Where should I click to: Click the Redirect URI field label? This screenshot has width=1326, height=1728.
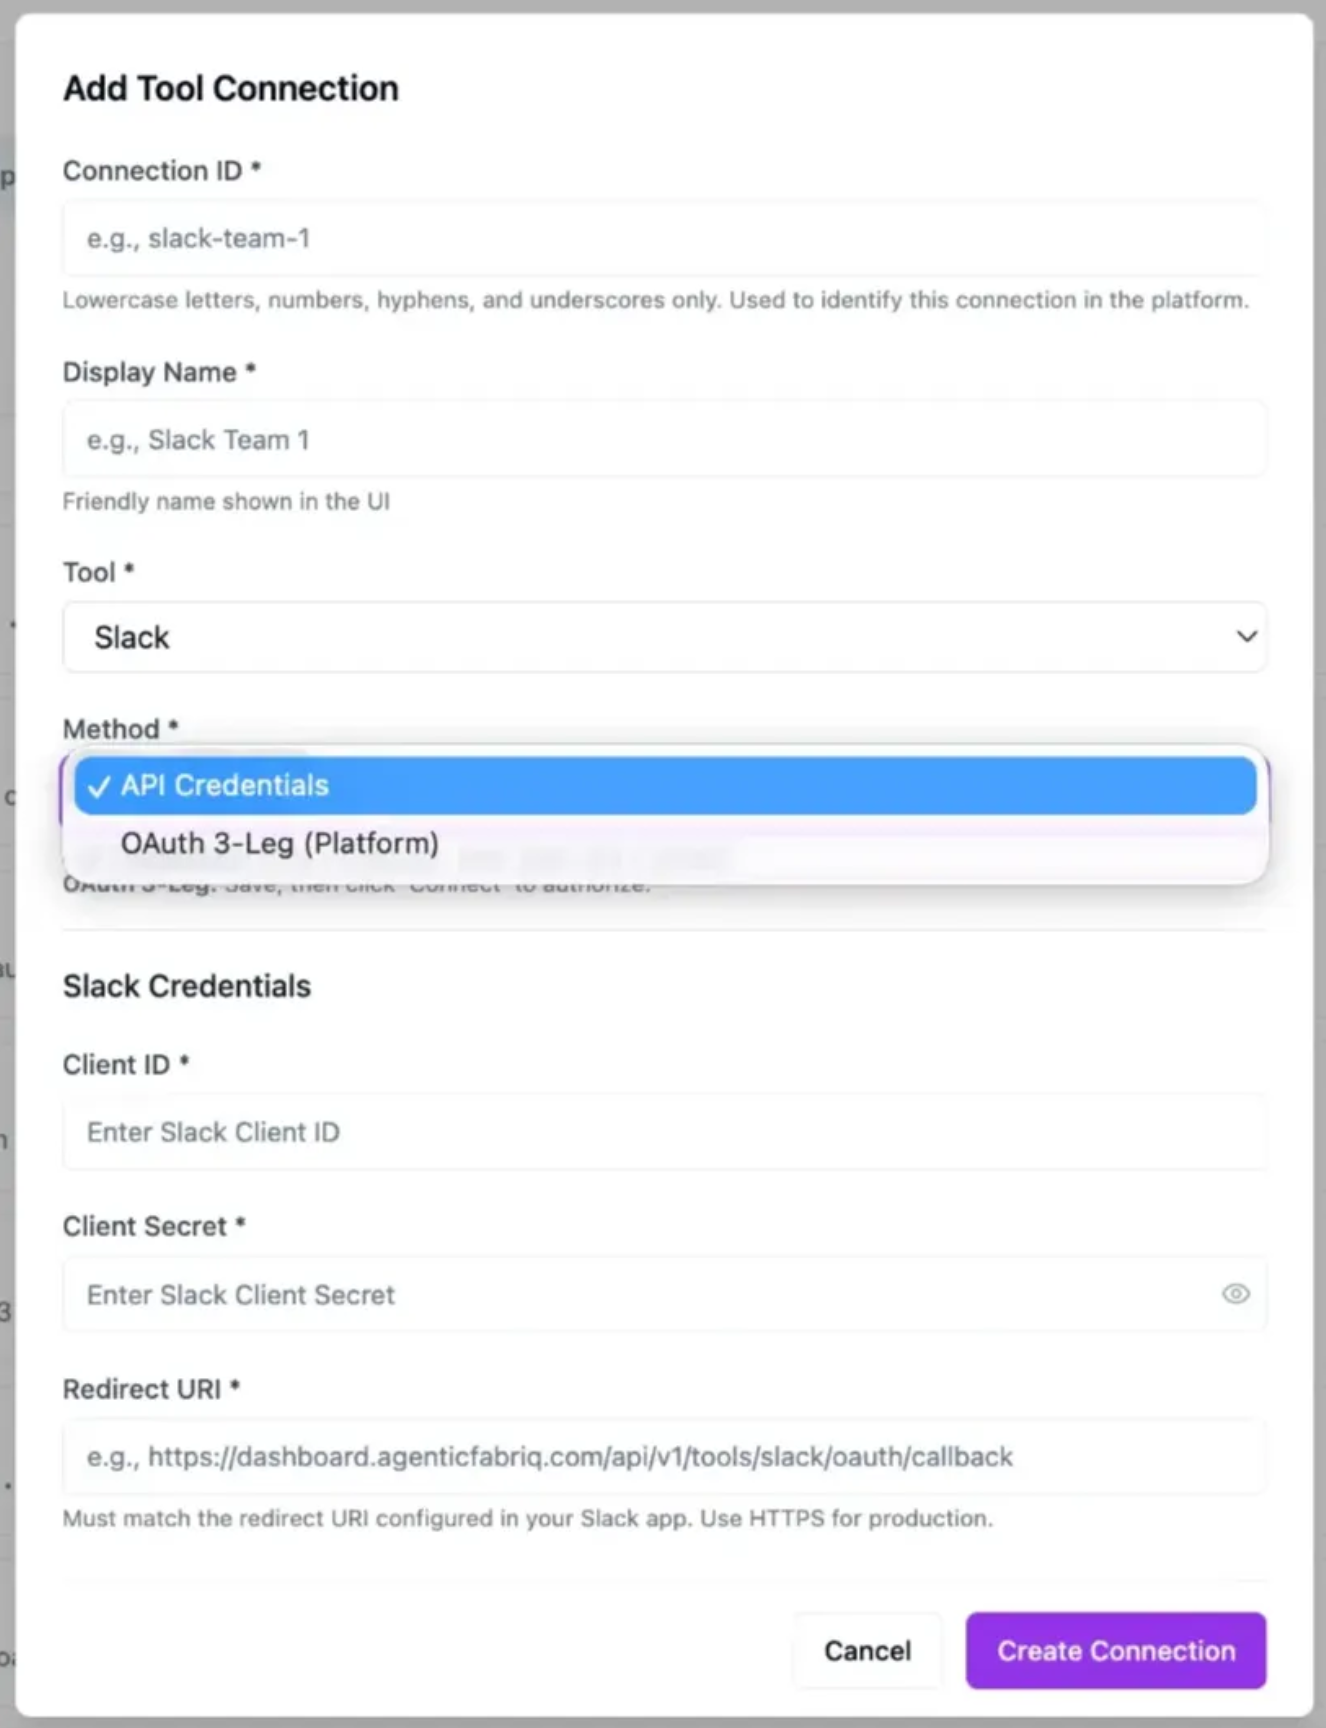[142, 1389]
